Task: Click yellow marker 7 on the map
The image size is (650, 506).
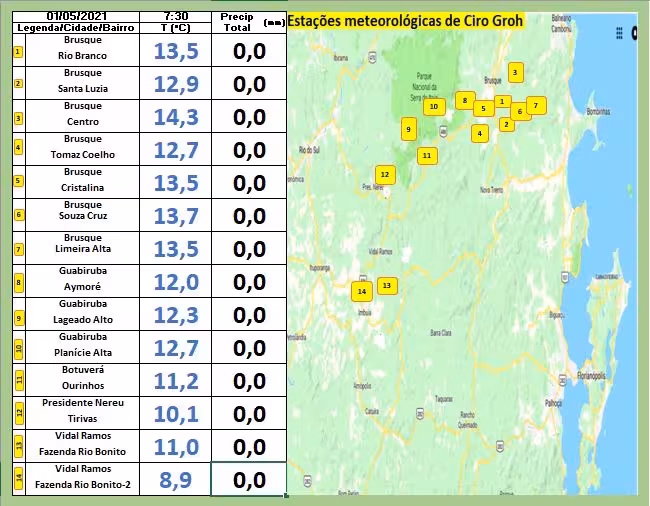Action: pos(536,105)
